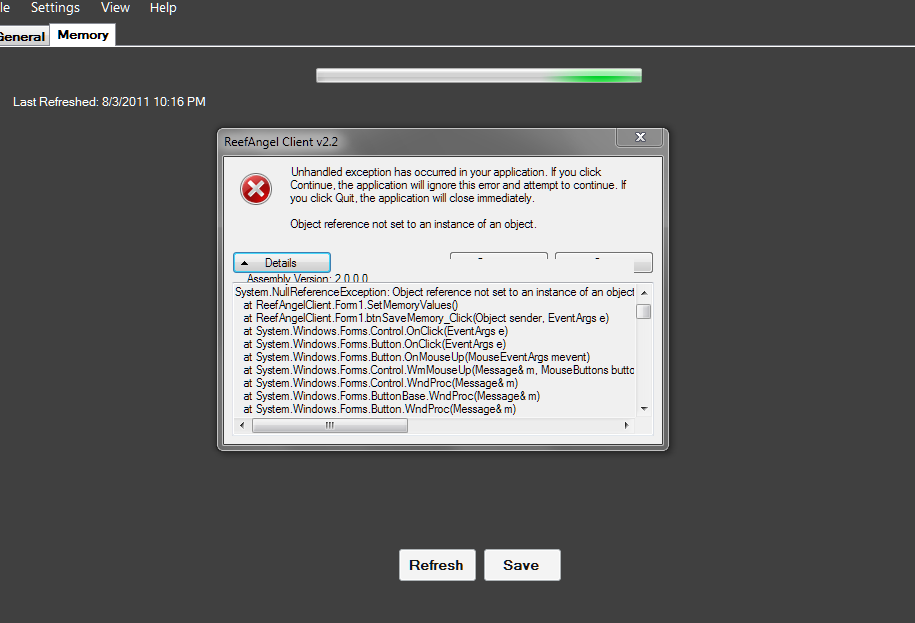
Task: Collapse the Details section
Action: pyautogui.click(x=282, y=262)
